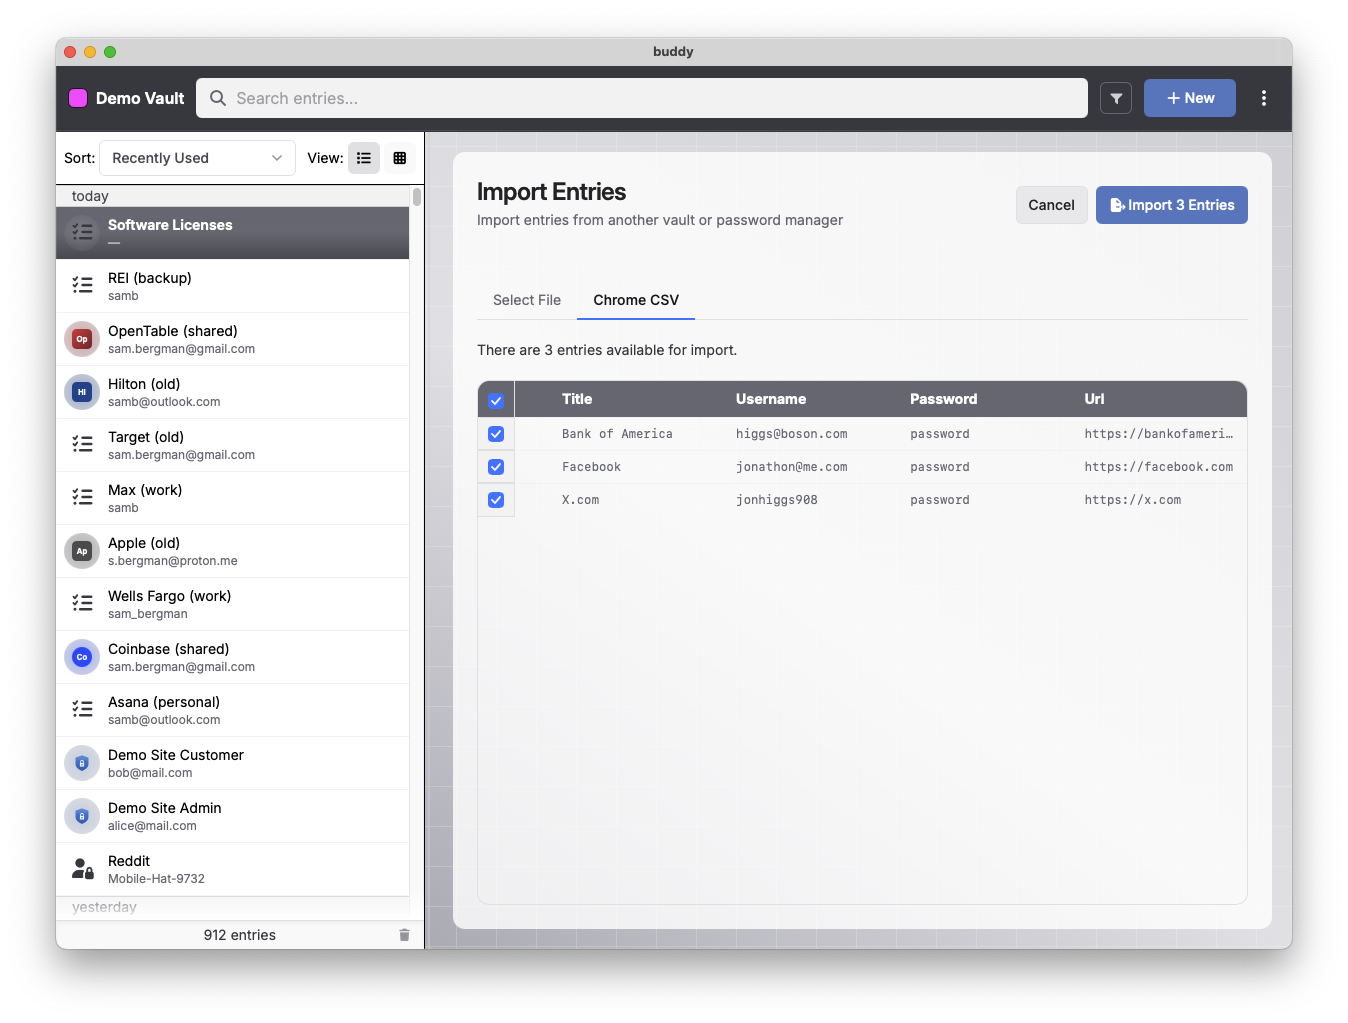Click the Username column header
Screen dimensions: 1348x1023
point(771,399)
